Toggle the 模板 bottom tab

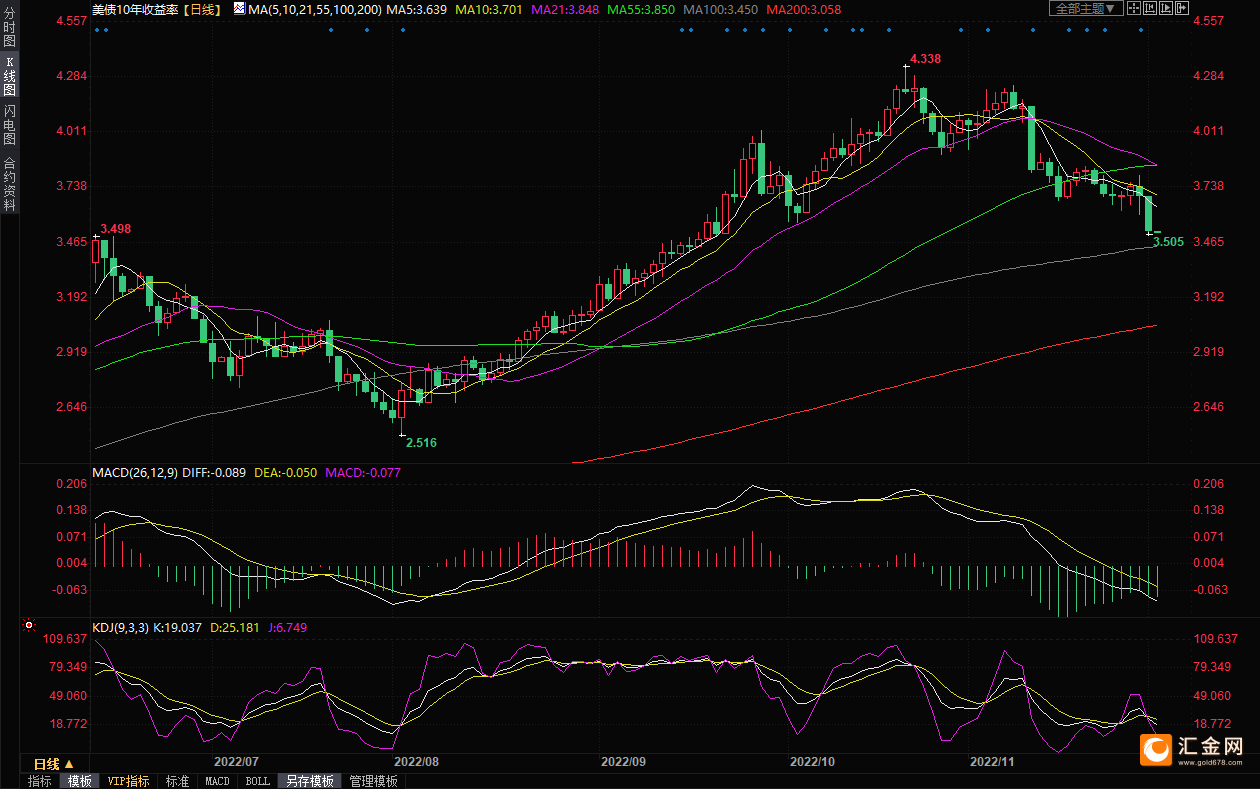pyautogui.click(x=79, y=781)
